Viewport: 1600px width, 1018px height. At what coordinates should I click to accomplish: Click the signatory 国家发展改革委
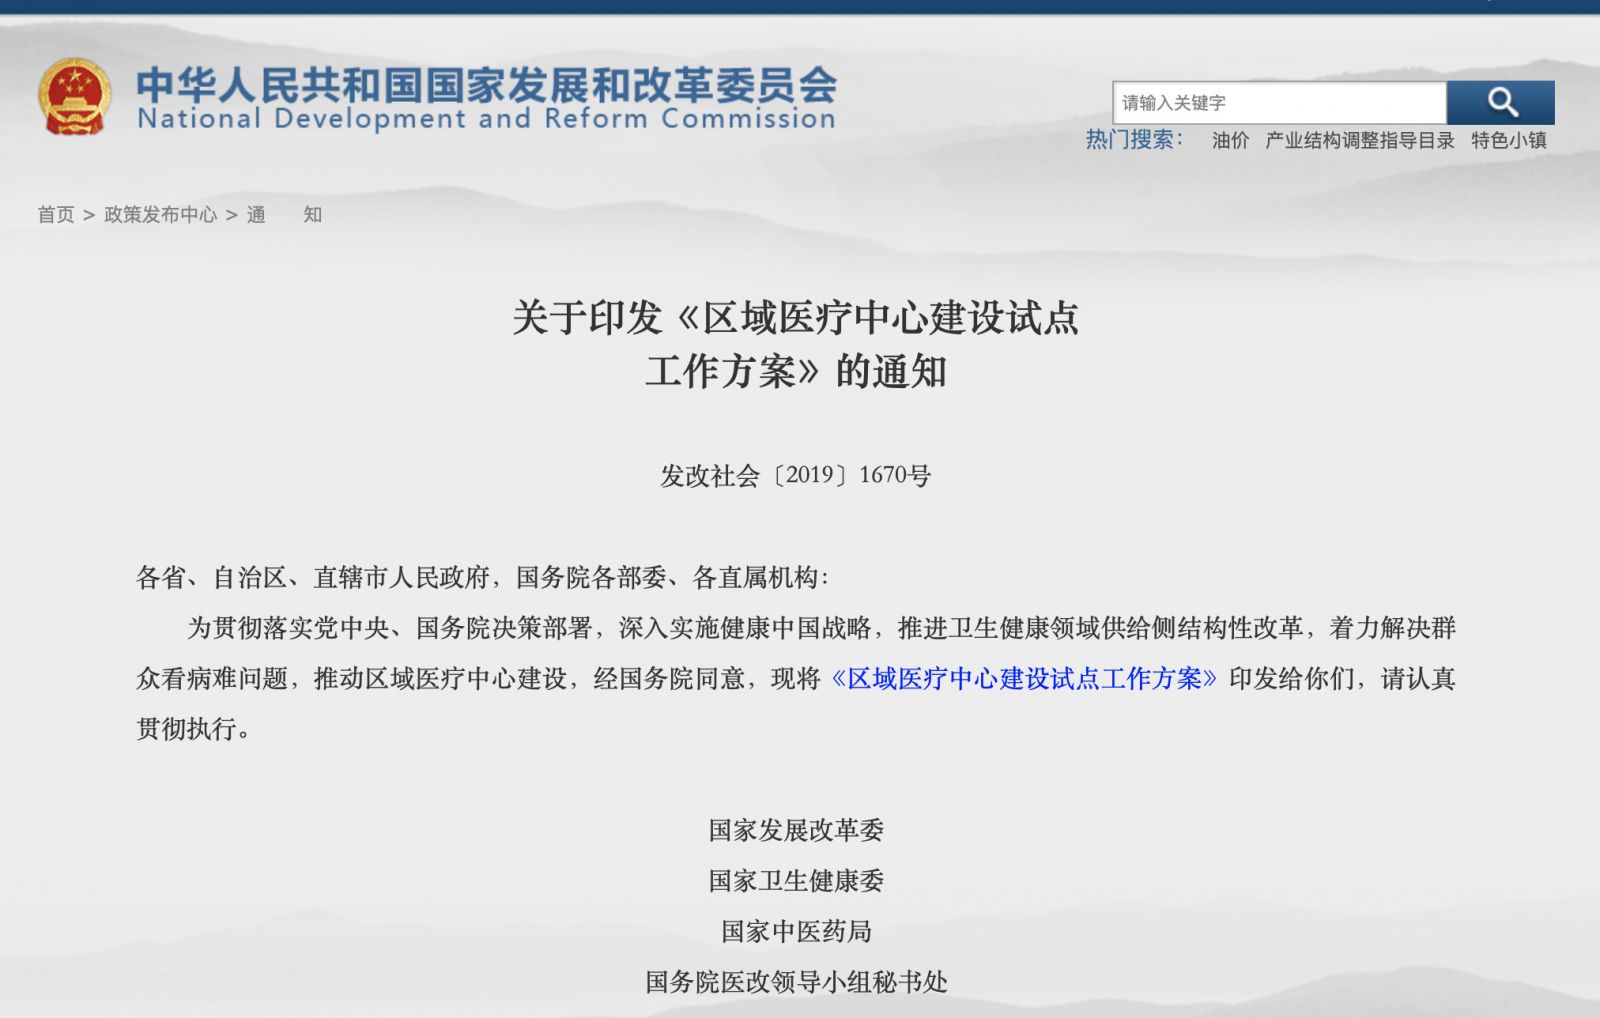pos(796,830)
